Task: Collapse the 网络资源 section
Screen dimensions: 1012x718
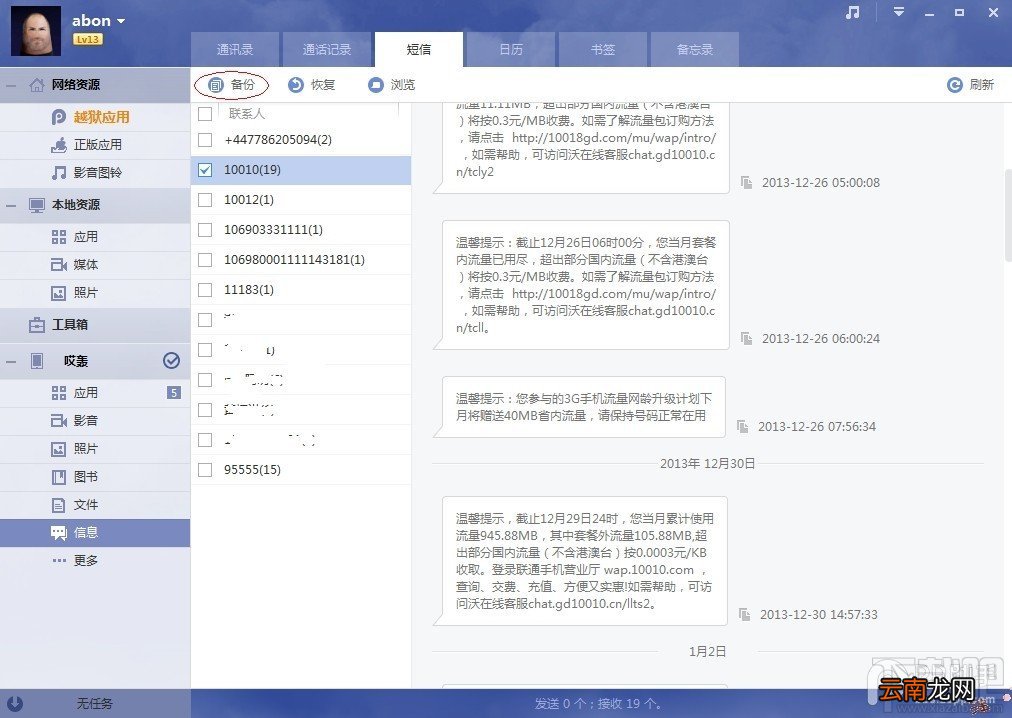Action: point(11,85)
